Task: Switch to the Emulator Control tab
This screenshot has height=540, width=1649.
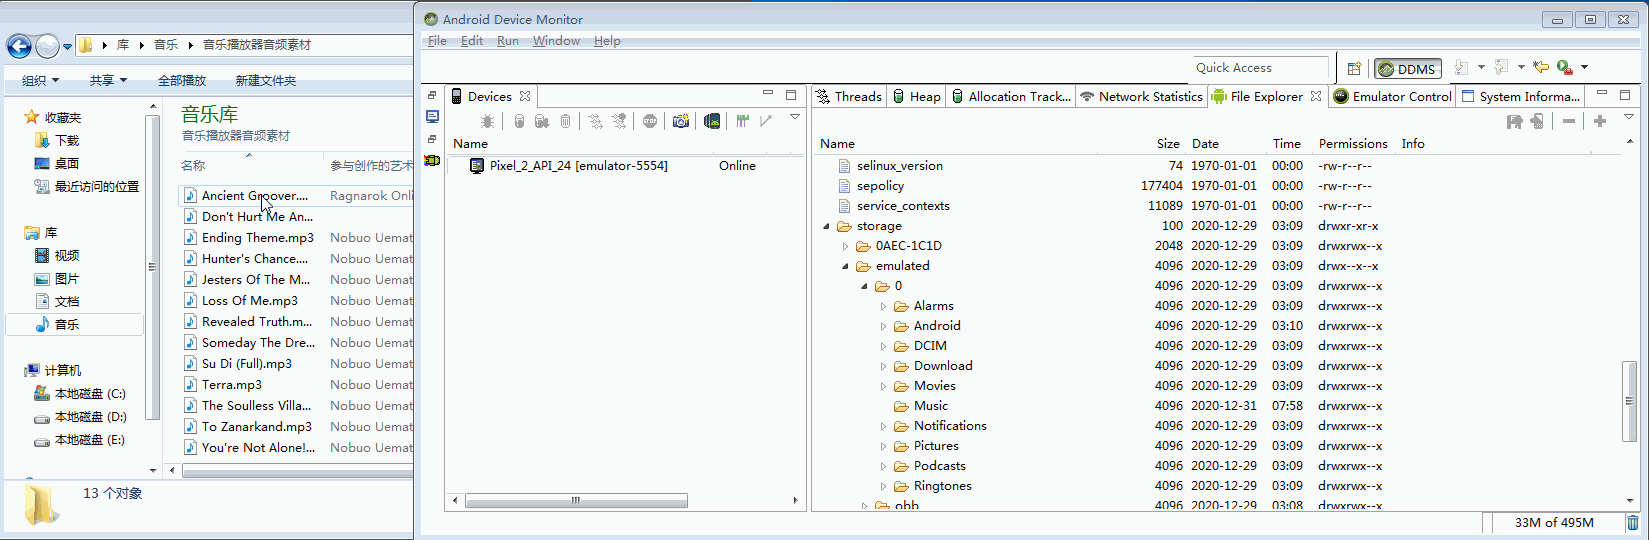Action: (1393, 96)
